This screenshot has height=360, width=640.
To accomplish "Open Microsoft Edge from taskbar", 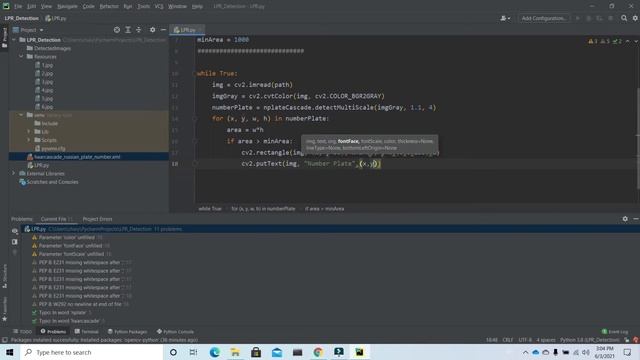I will 215,352.
